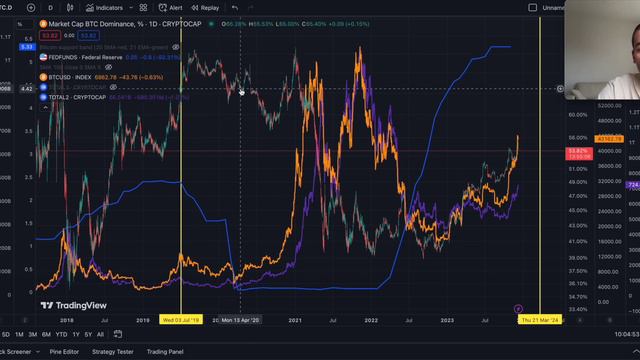Image resolution: width=640 pixels, height=360 pixels.
Task: Toggle visibility of Bitcoin support band indicator
Action: pos(176,47)
